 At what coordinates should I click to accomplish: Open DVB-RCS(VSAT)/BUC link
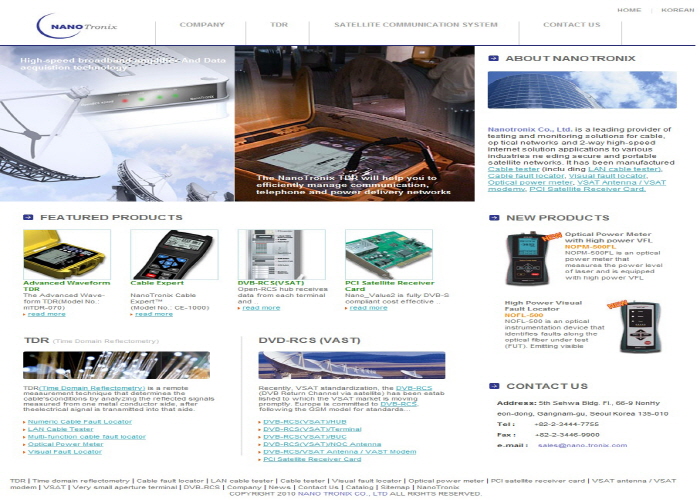[x=305, y=437]
